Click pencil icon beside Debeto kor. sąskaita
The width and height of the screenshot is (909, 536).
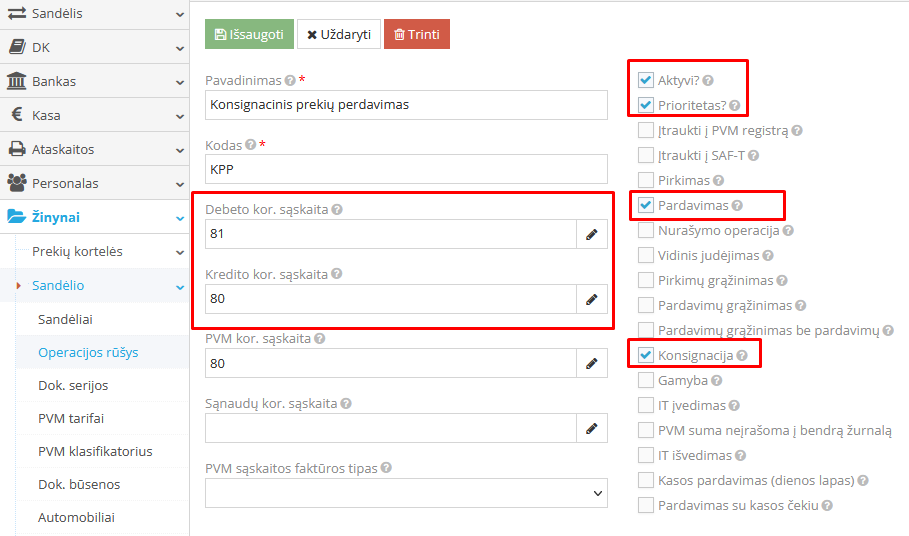pyautogui.click(x=591, y=234)
